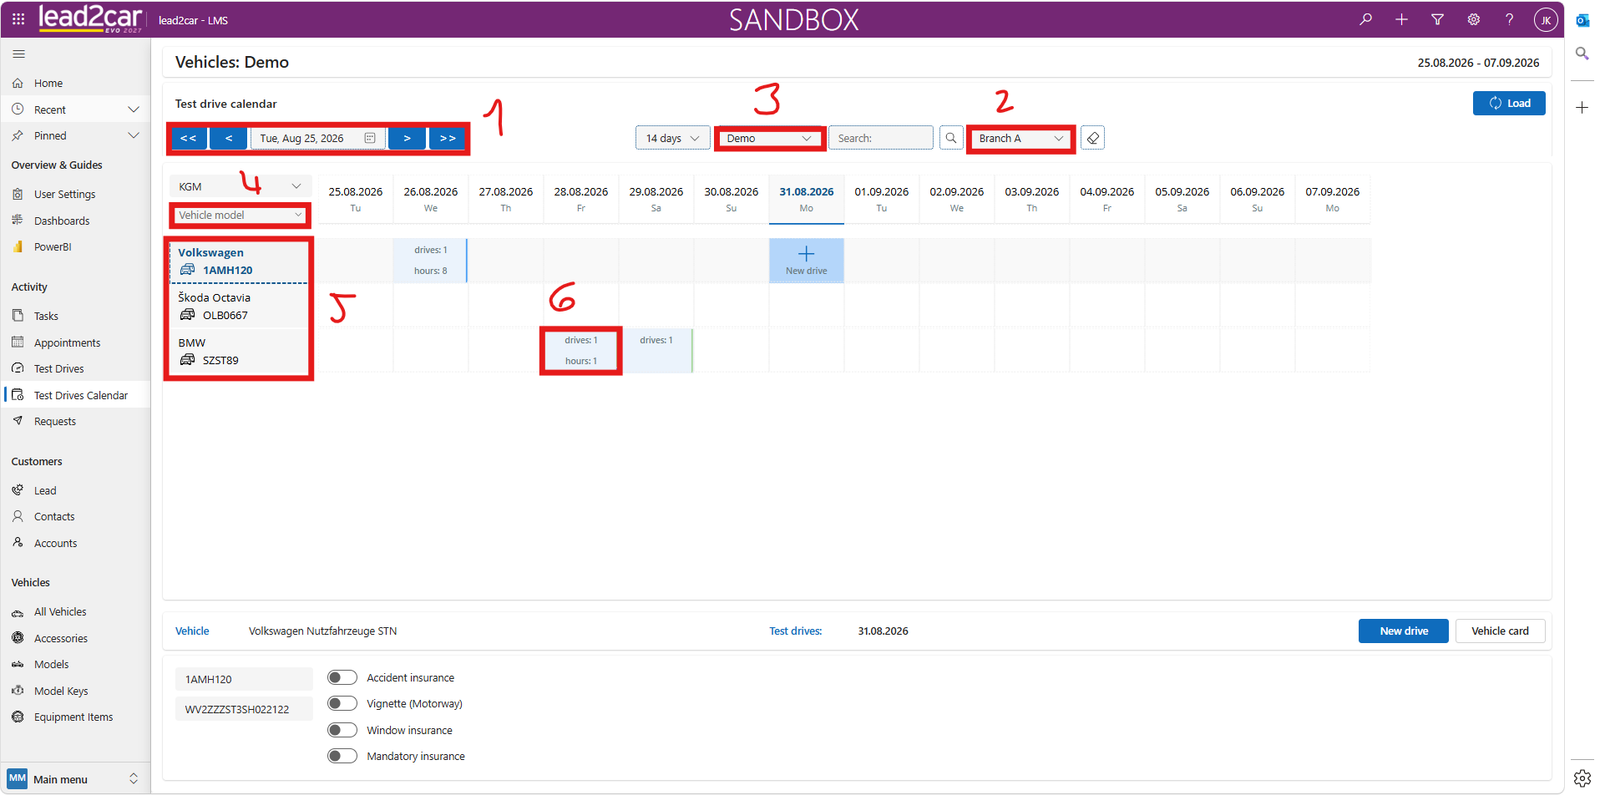Click the search magnifier button beside Search field

[x=951, y=138]
